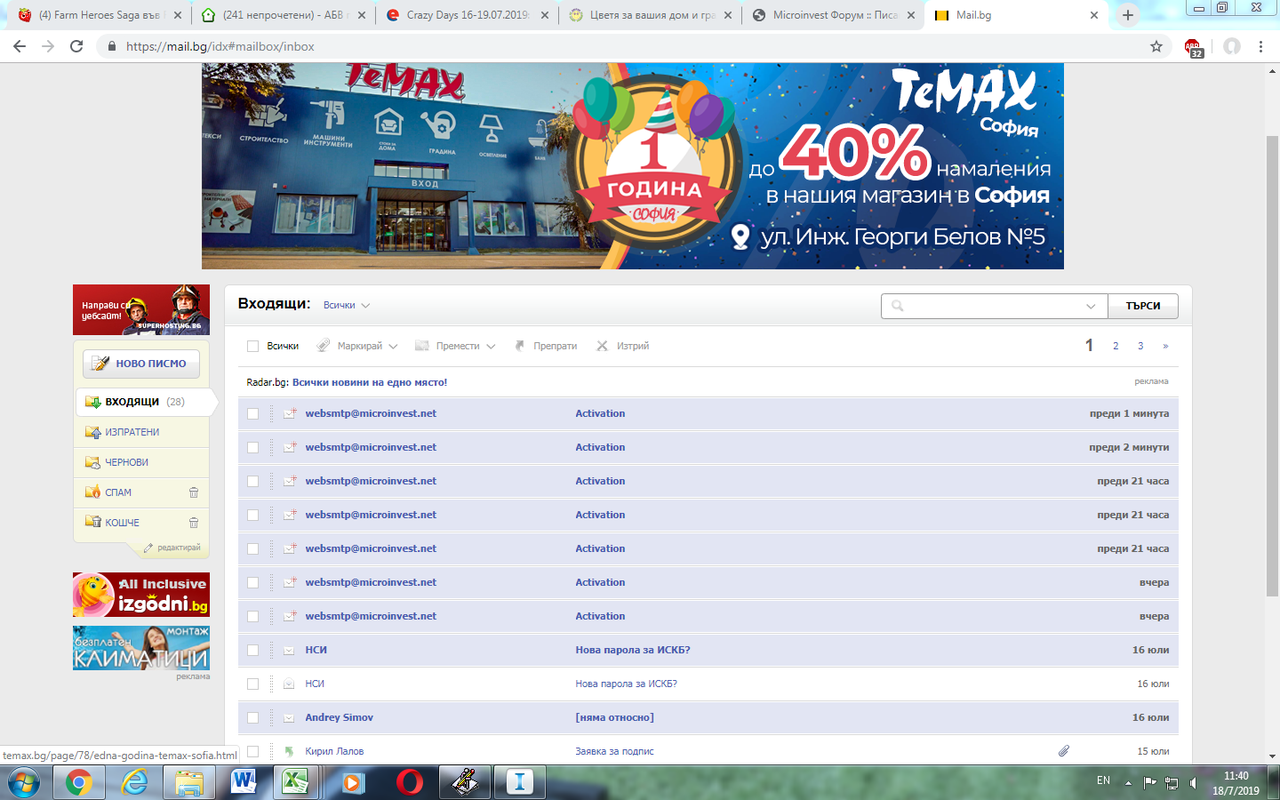Go to page 2 of the inbox
The height and width of the screenshot is (800, 1280).
pos(1116,346)
